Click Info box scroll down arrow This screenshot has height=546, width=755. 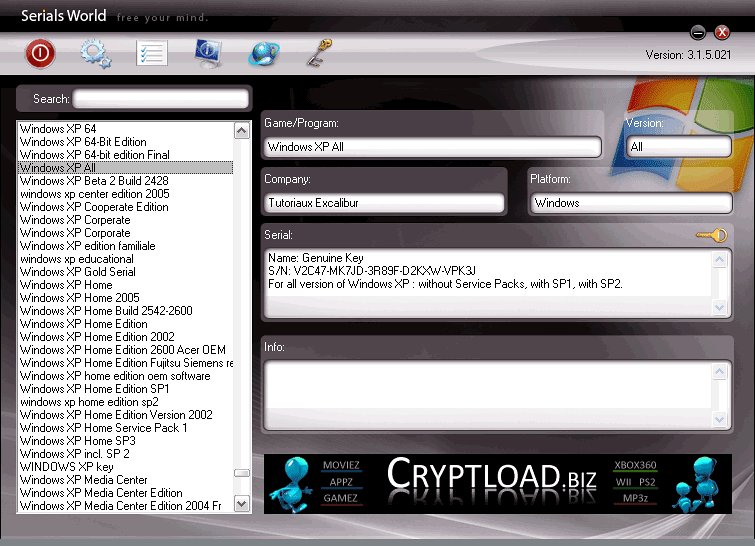coord(719,419)
